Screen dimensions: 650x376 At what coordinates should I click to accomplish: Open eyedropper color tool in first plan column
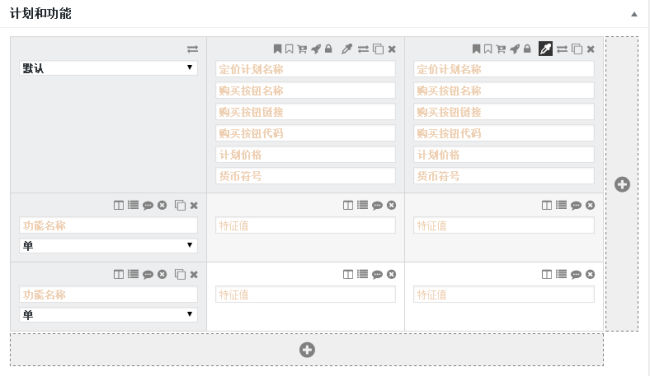tap(347, 49)
